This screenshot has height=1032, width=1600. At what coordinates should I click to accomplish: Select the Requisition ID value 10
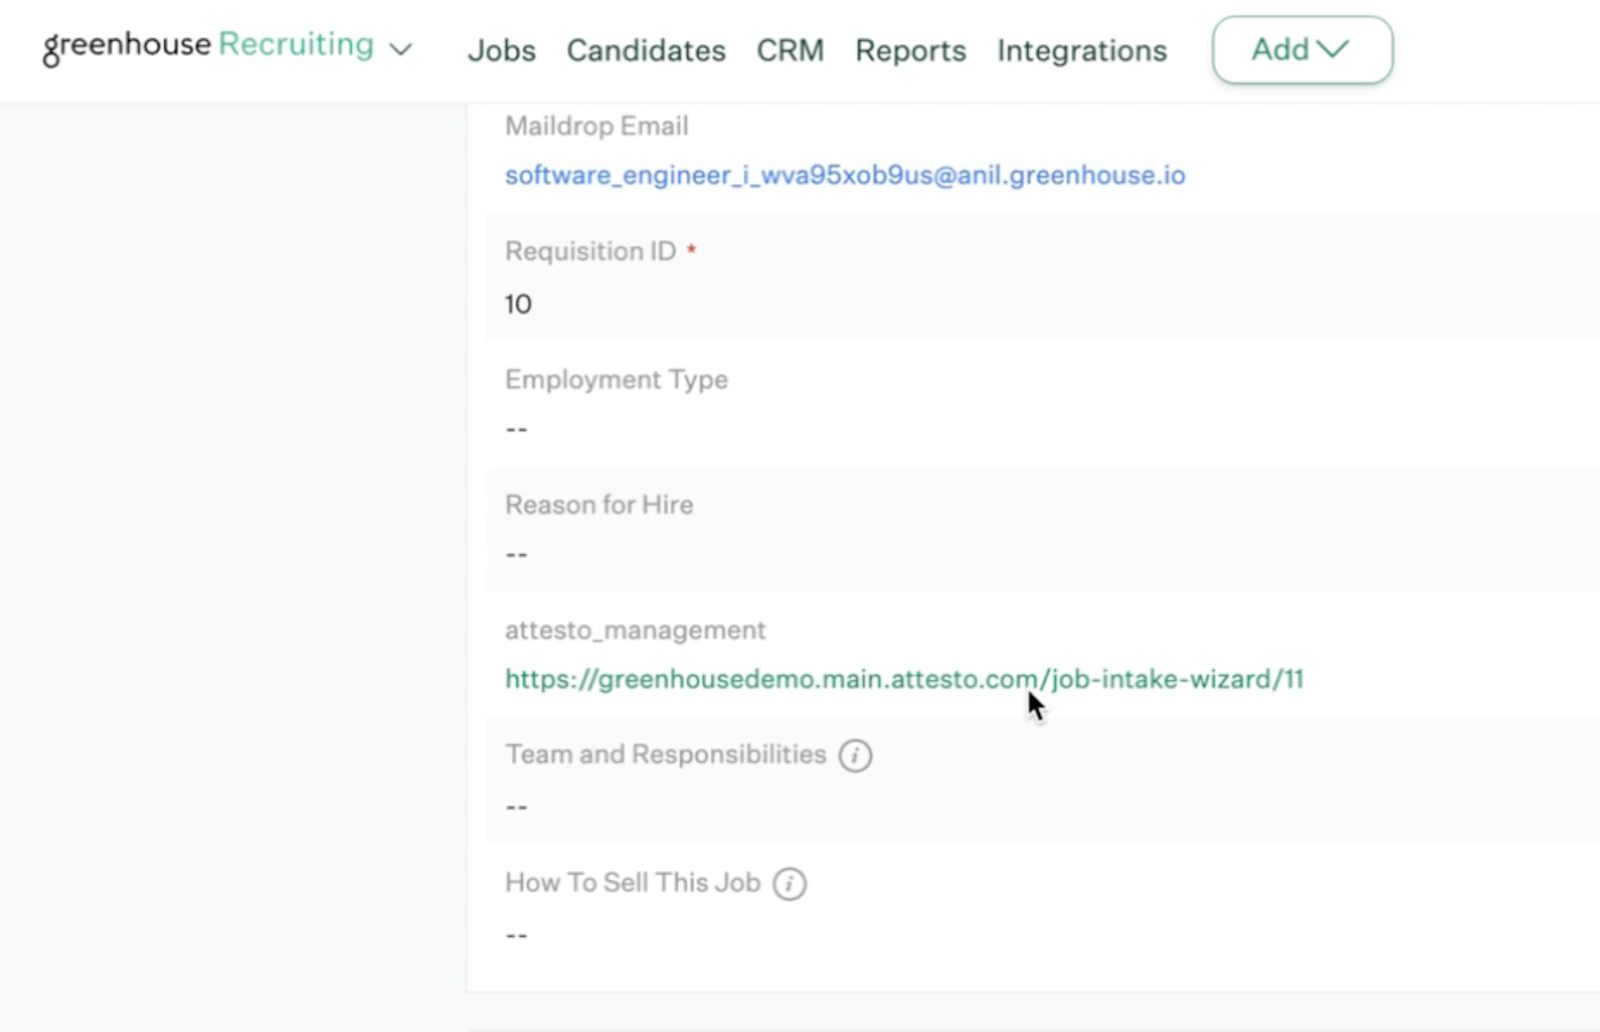(x=518, y=304)
